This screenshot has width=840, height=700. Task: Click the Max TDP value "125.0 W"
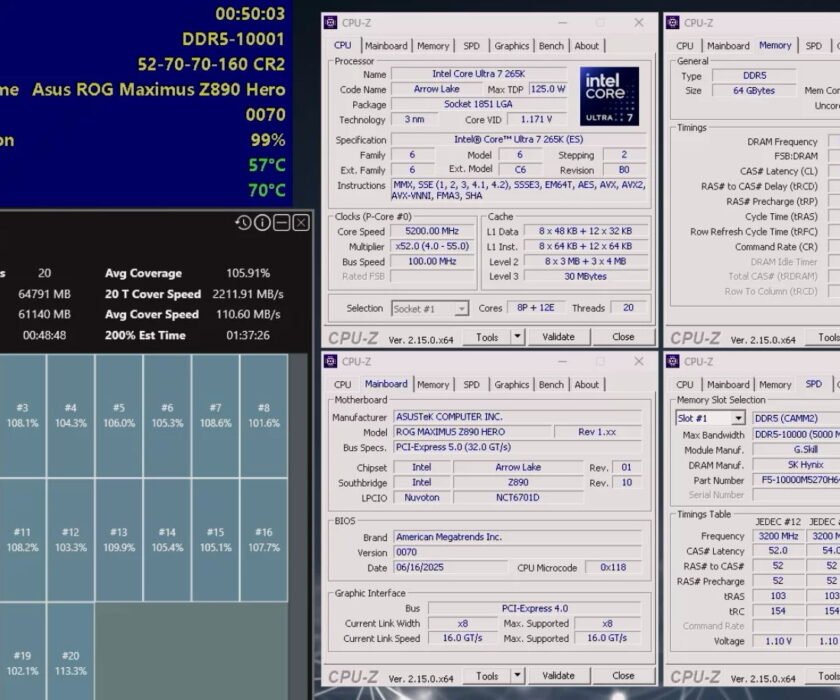[x=548, y=89]
